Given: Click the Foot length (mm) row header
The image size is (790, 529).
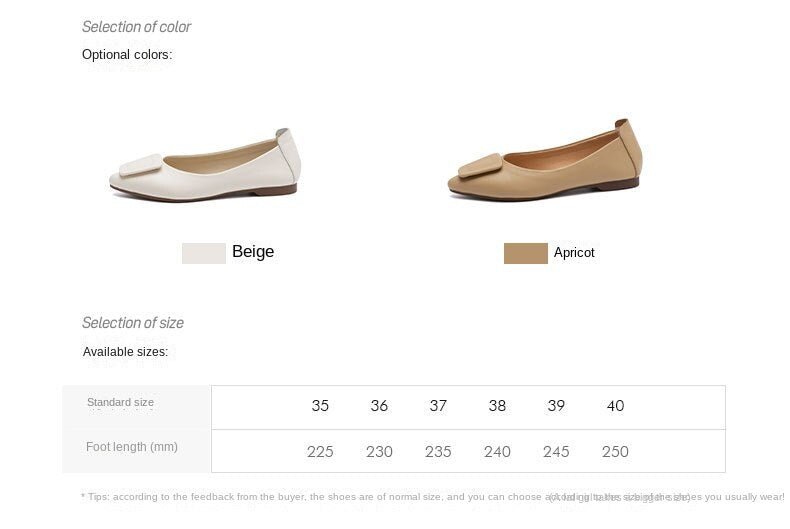Looking at the screenshot, I should (131, 447).
